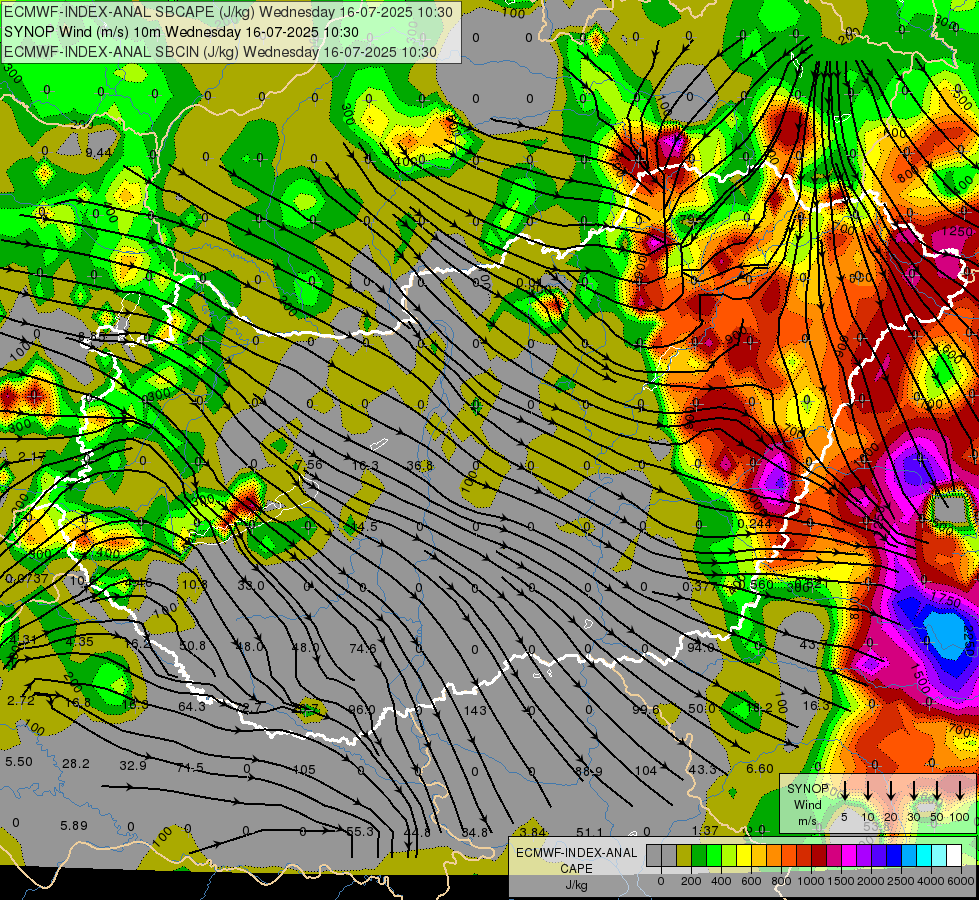979x900 pixels.
Task: Pick the yellow swatch in CAPE colorbar
Action: pyautogui.click(x=744, y=856)
